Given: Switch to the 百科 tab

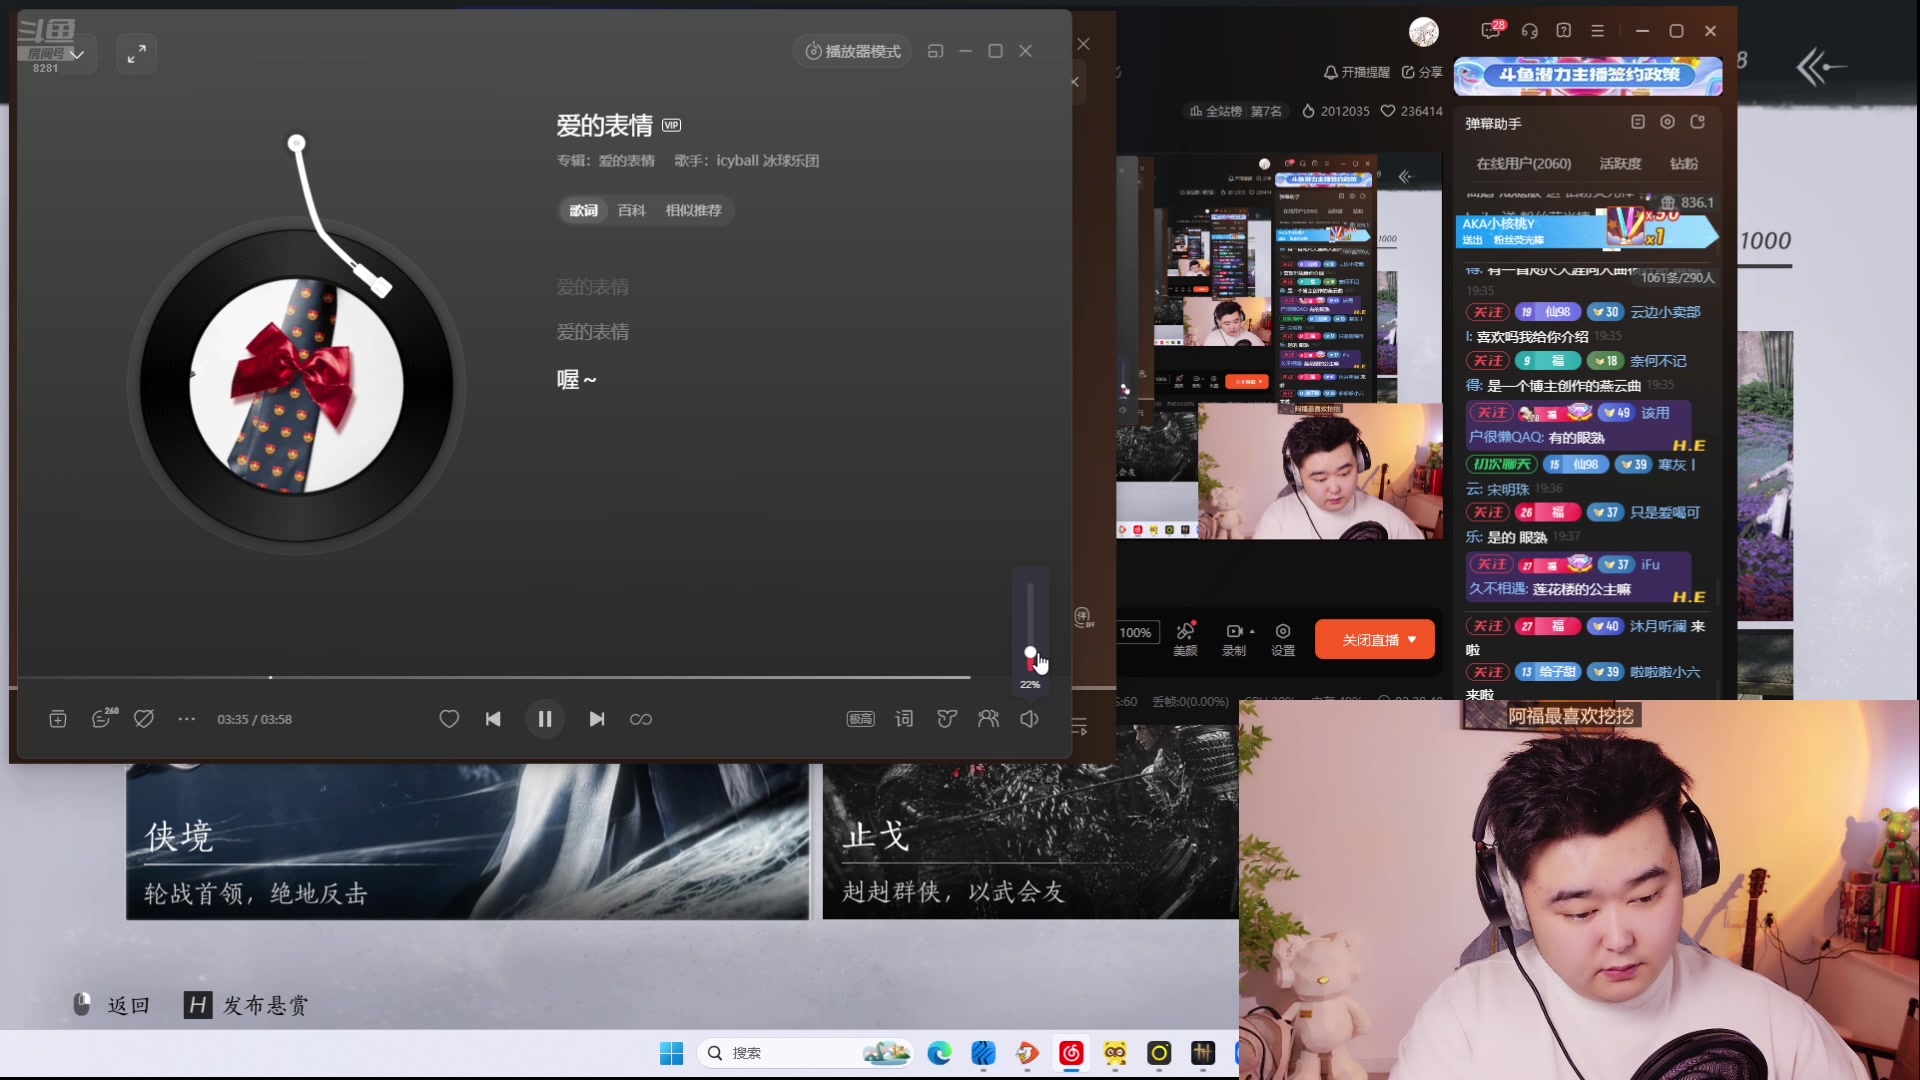Looking at the screenshot, I should coord(632,211).
